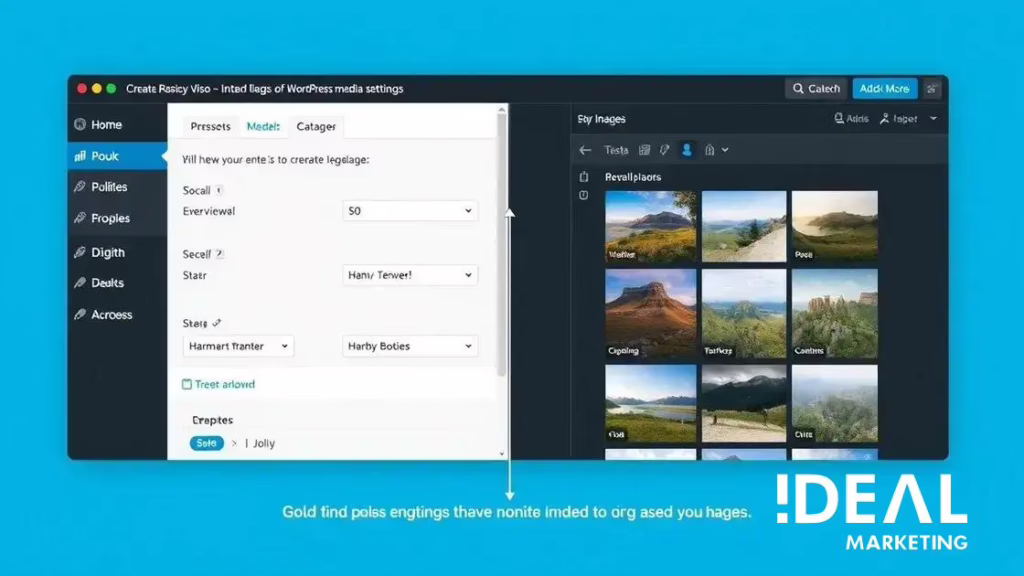This screenshot has width=1024, height=576.
Task: Select the Pouk bar chart icon
Action: point(79,156)
